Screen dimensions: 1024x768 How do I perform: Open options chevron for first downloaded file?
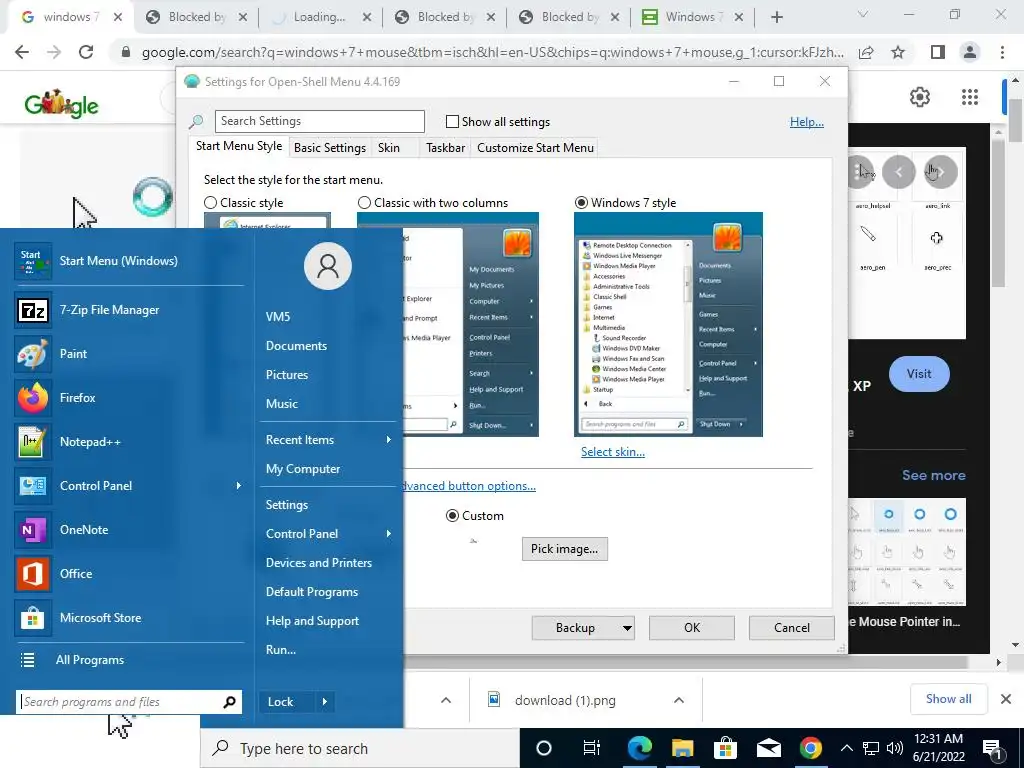click(x=445, y=701)
